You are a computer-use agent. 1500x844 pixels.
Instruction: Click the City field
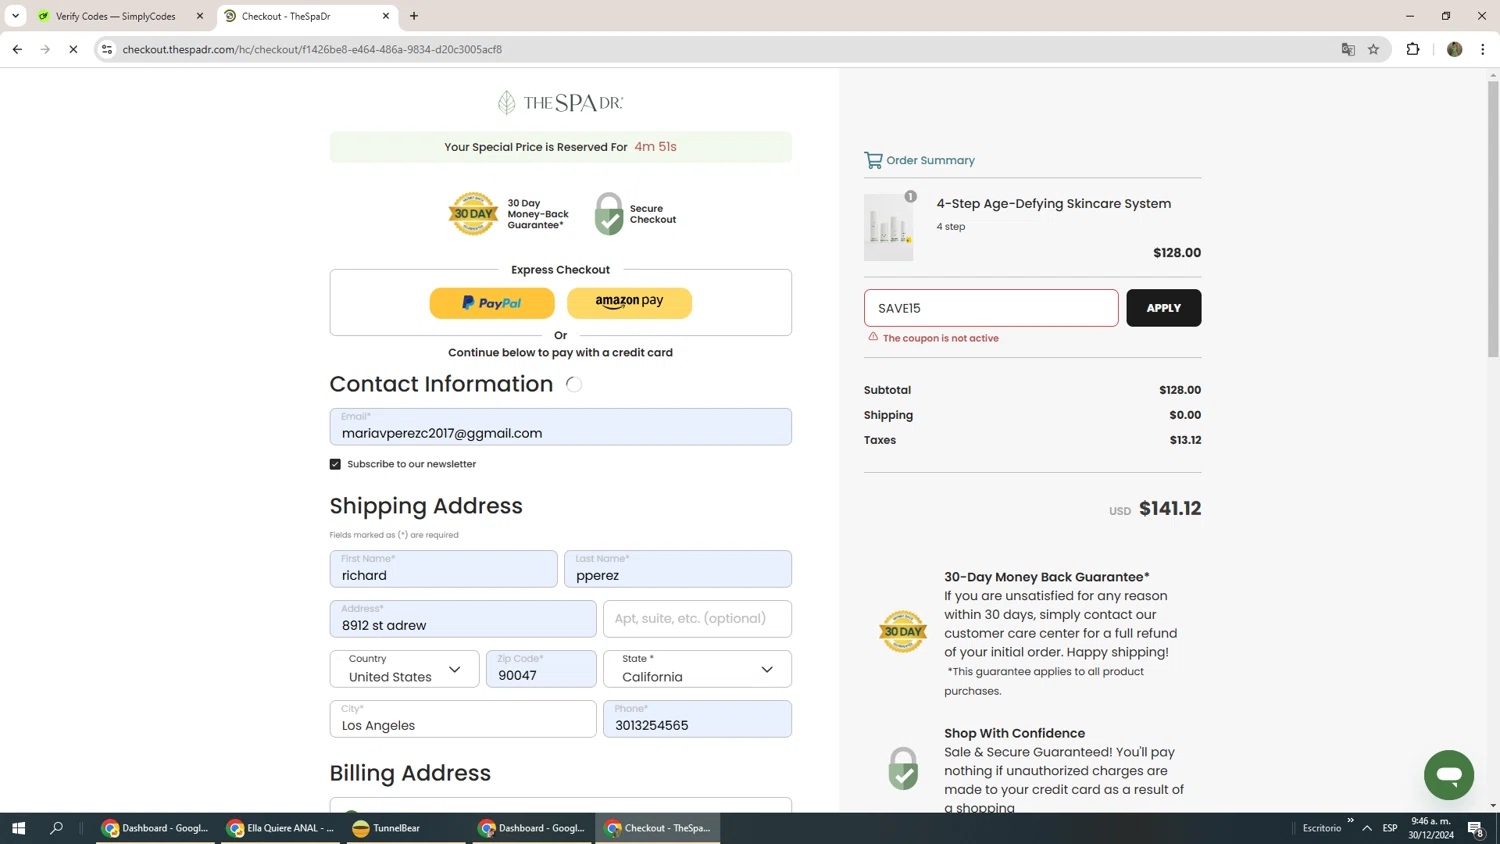463,719
